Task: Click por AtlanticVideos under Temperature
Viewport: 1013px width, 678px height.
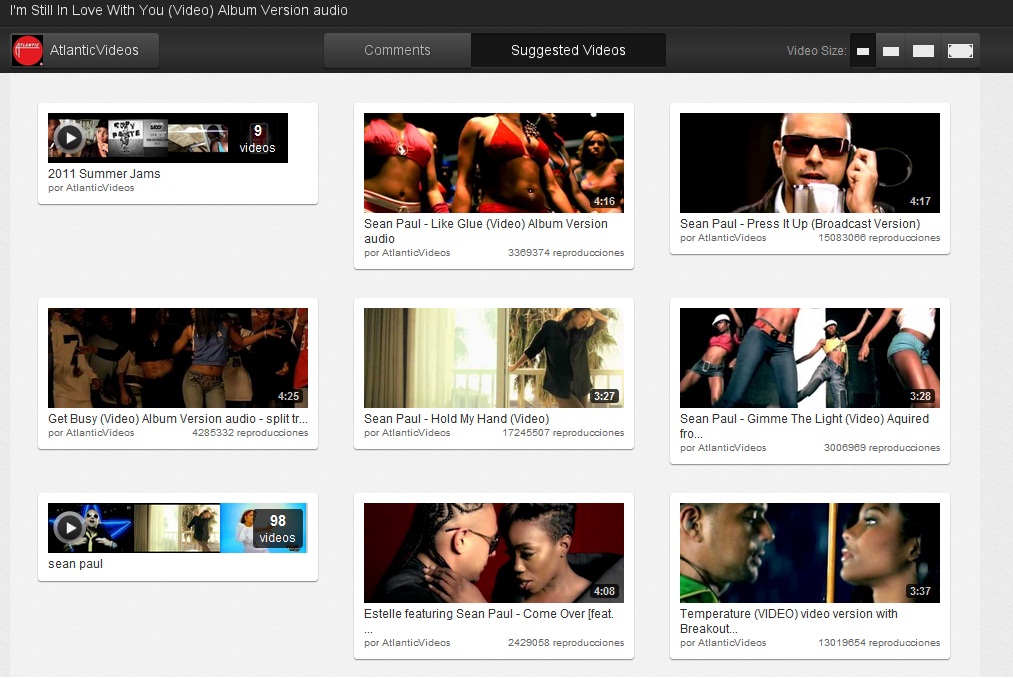Action: [x=723, y=643]
